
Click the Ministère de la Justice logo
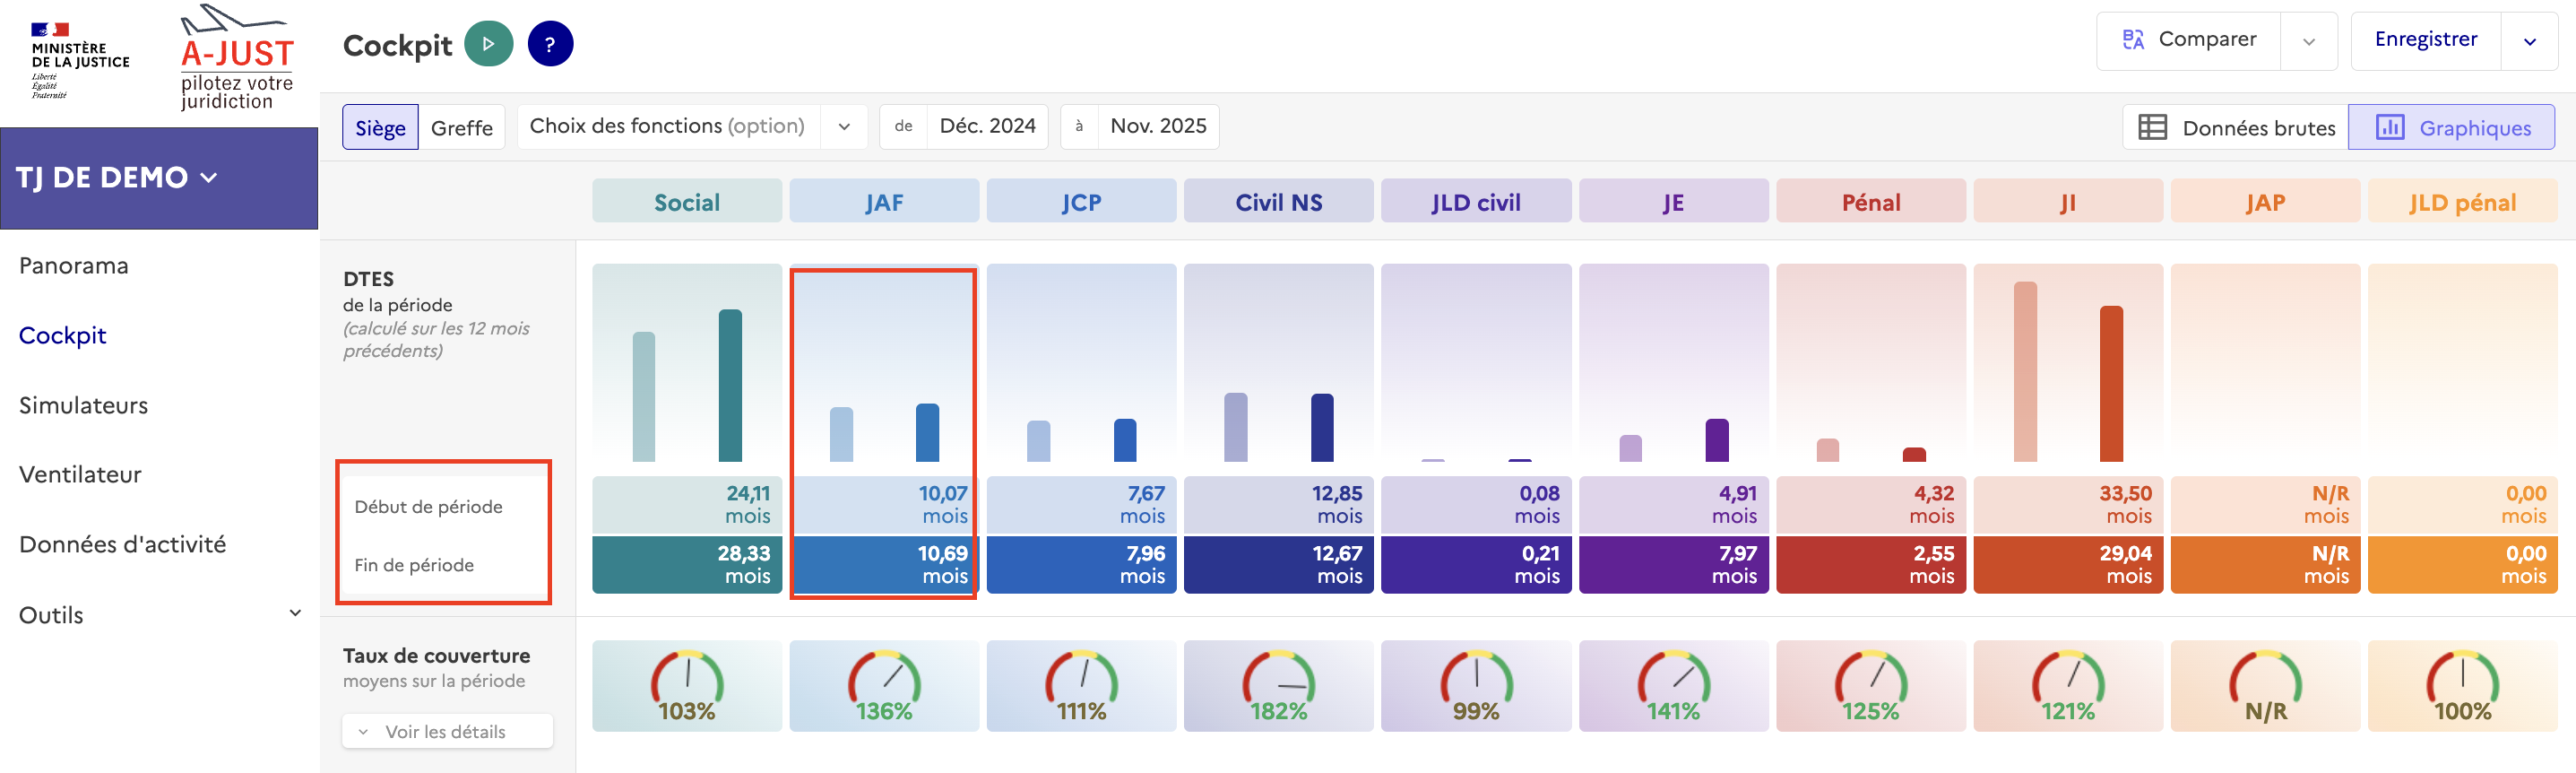coord(78,60)
